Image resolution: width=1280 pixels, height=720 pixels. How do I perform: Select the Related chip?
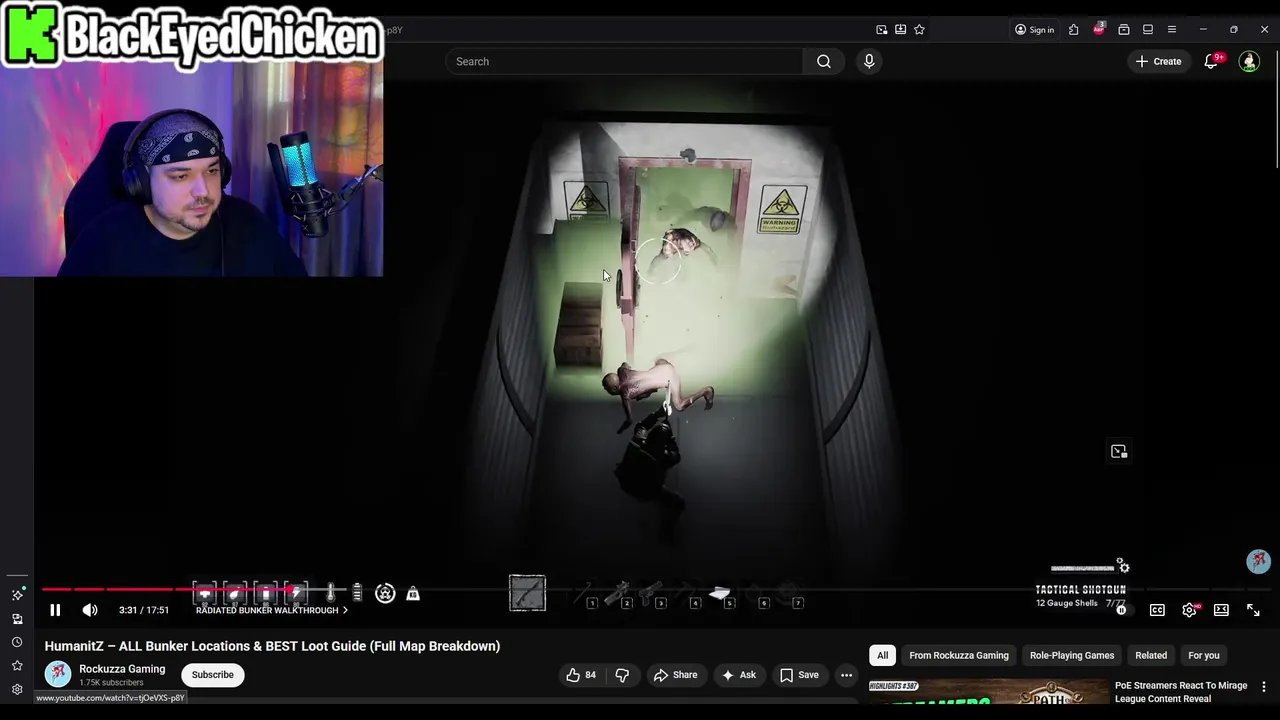coord(1151,655)
